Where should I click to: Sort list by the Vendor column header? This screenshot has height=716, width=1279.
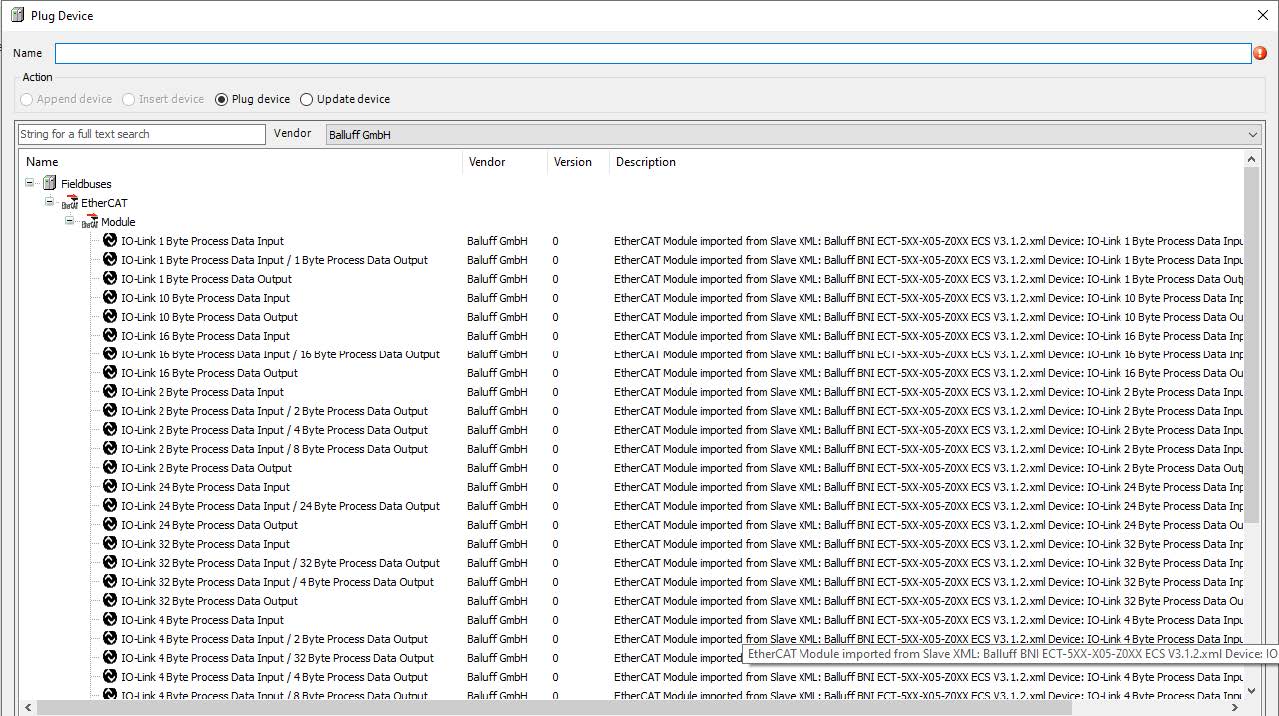coord(487,162)
